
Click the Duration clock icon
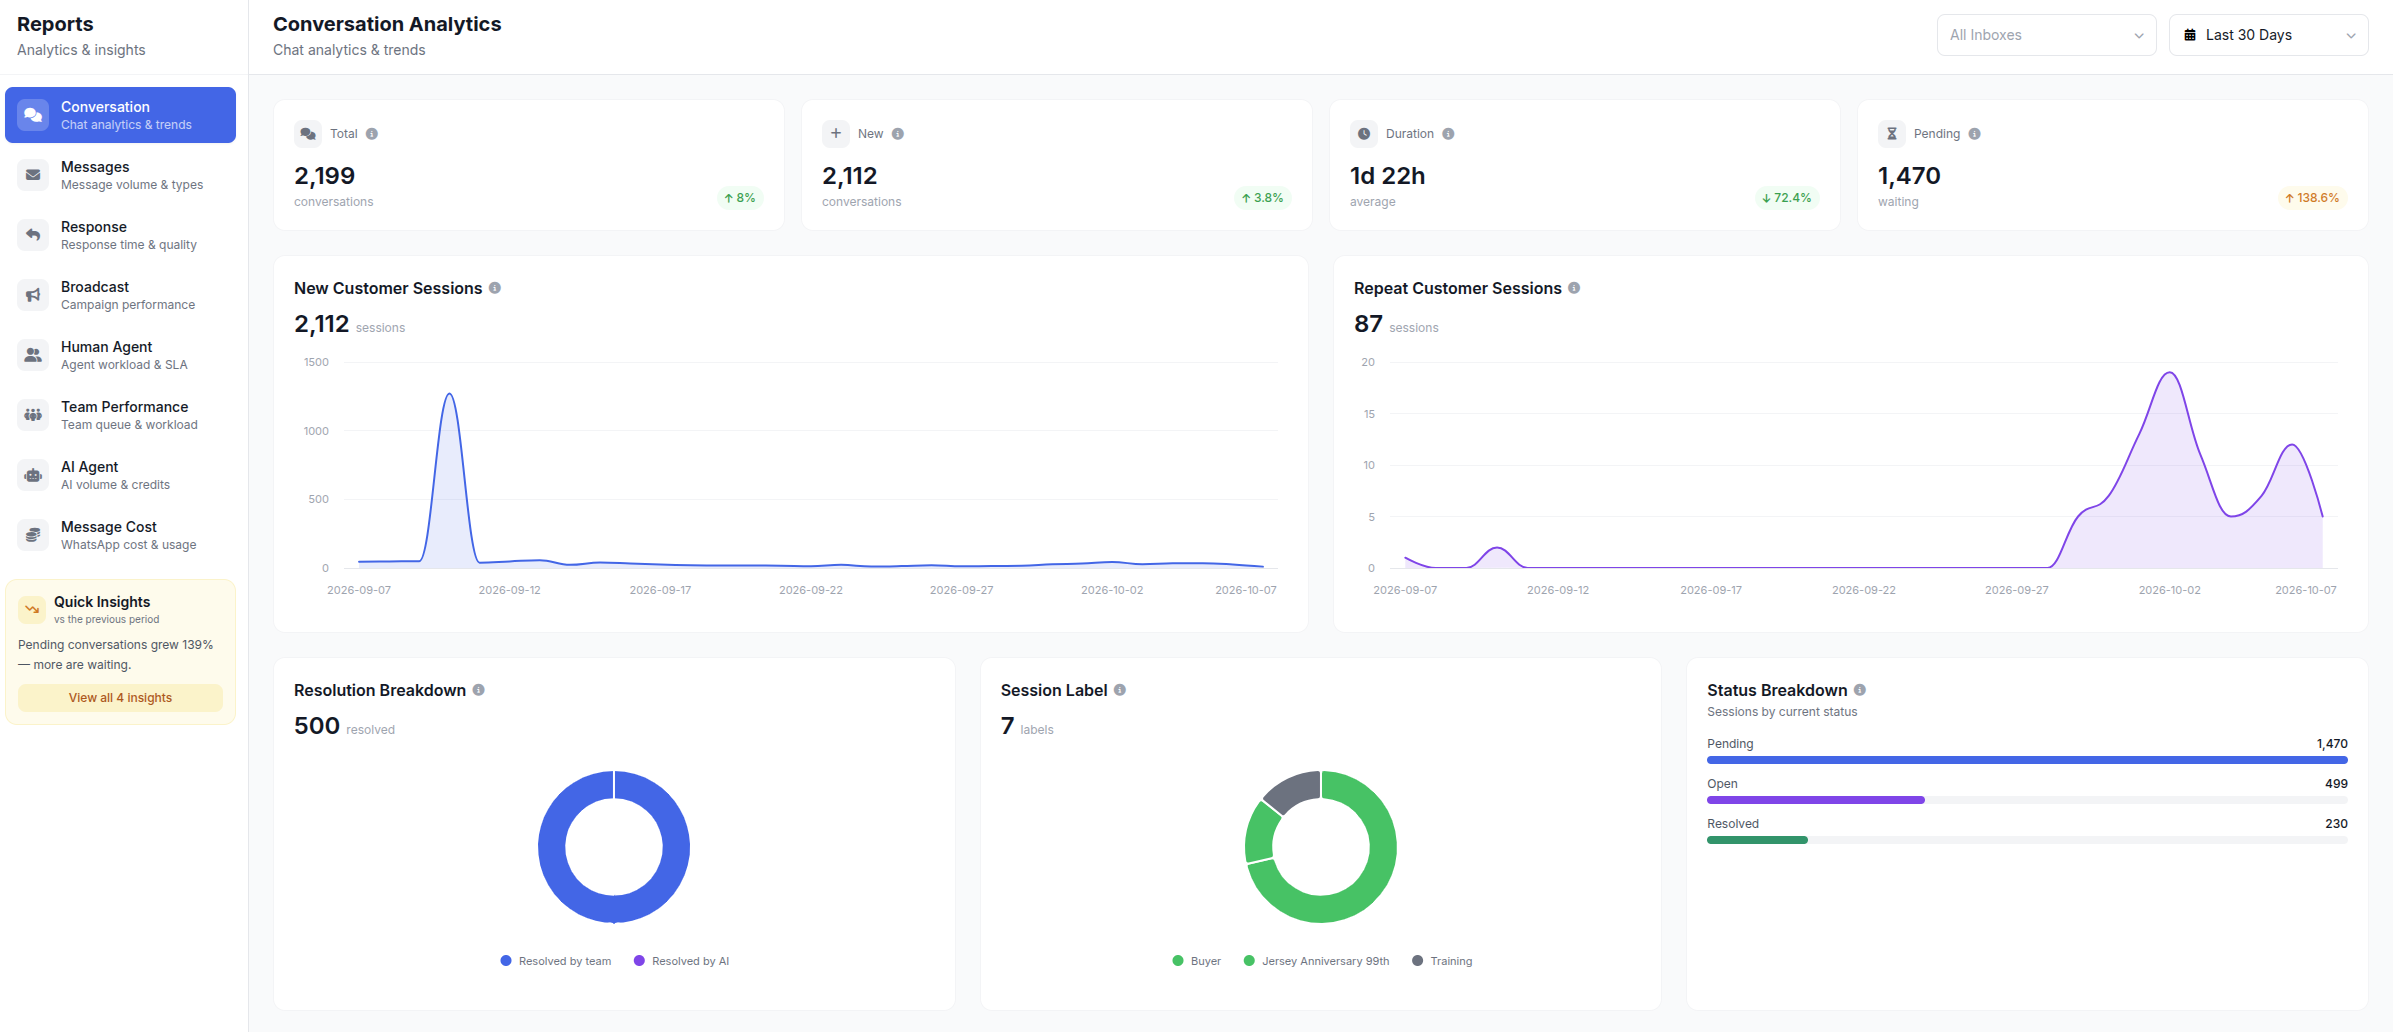pyautogui.click(x=1364, y=133)
